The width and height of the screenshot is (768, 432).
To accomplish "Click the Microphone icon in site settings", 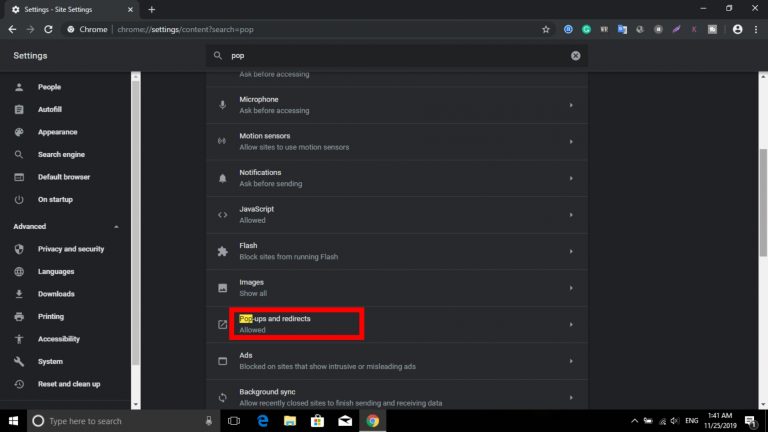I will [x=222, y=105].
